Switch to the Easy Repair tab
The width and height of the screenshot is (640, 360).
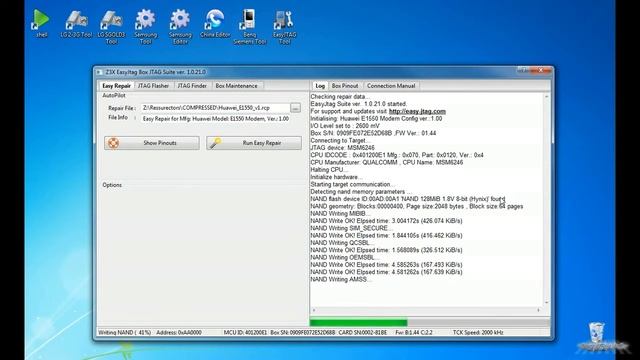coord(116,86)
